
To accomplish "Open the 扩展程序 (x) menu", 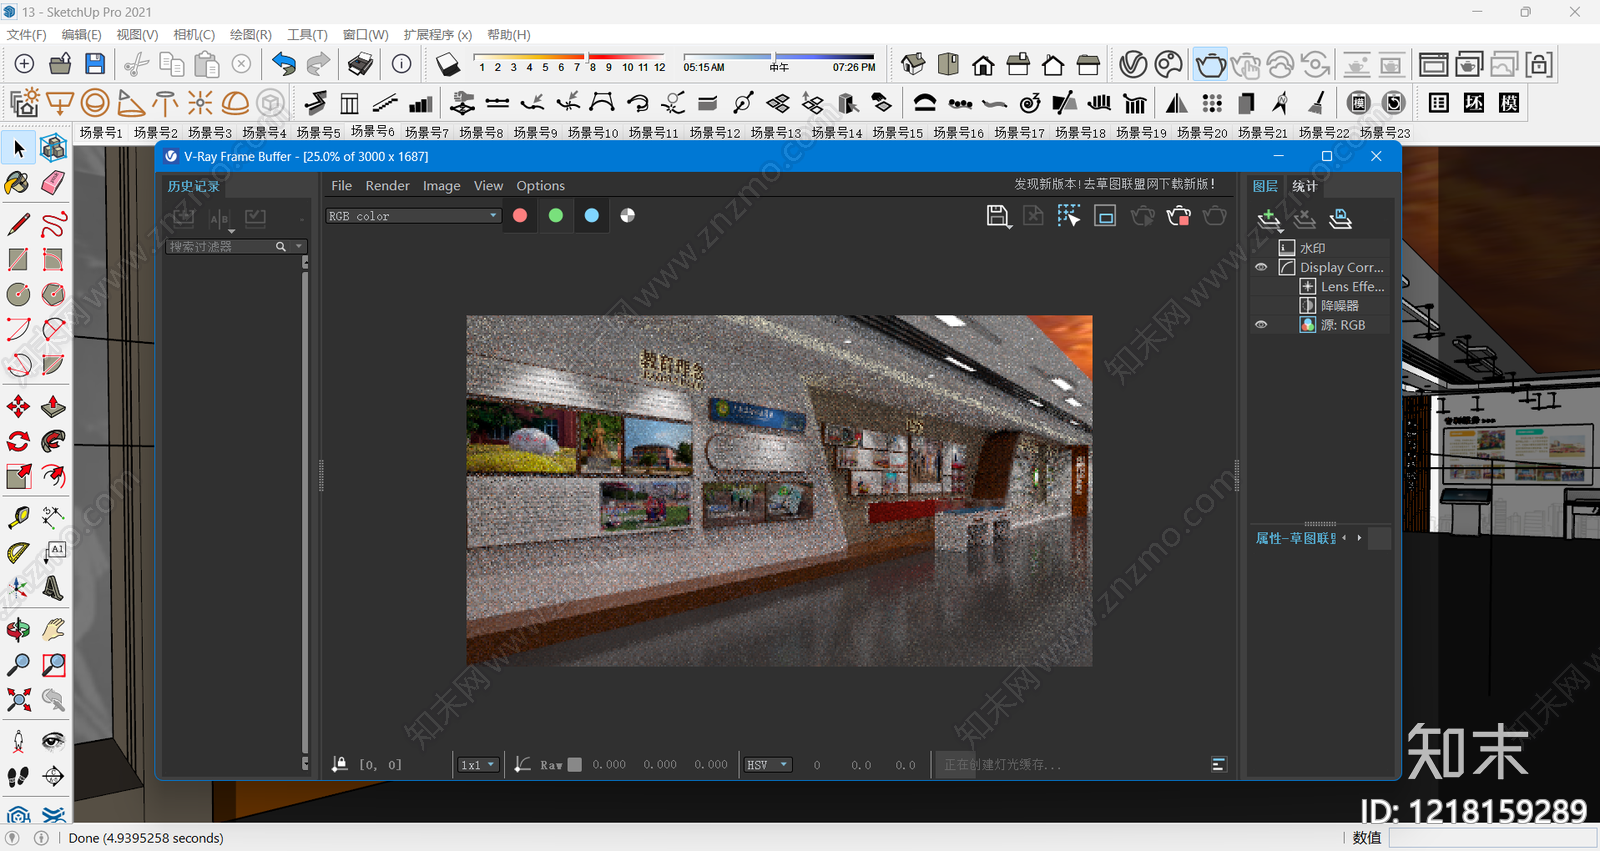I will [x=437, y=35].
